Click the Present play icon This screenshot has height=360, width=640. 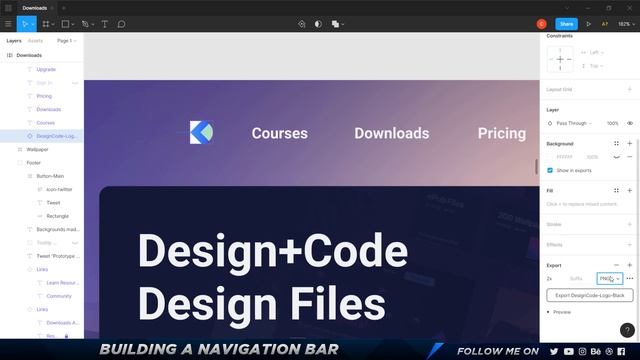point(588,24)
